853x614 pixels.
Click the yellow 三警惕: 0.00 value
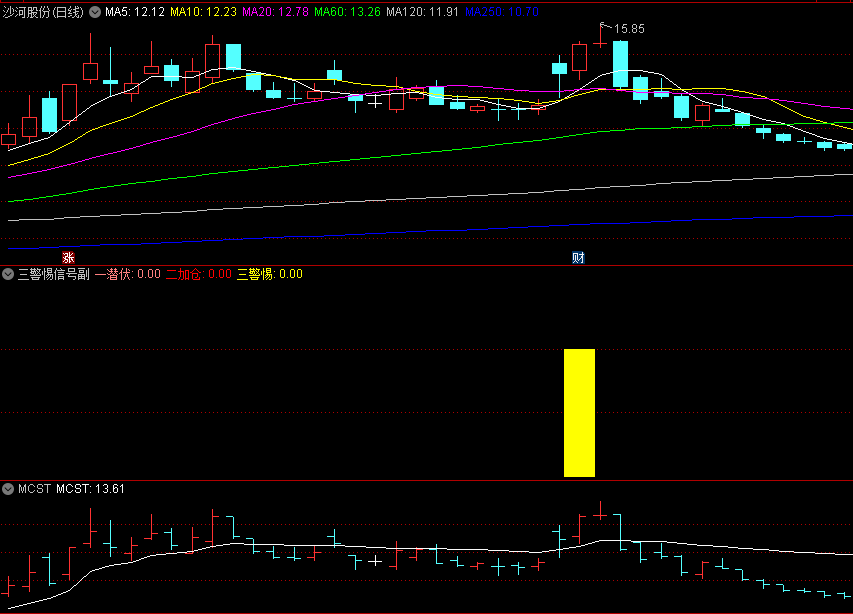click(270, 274)
